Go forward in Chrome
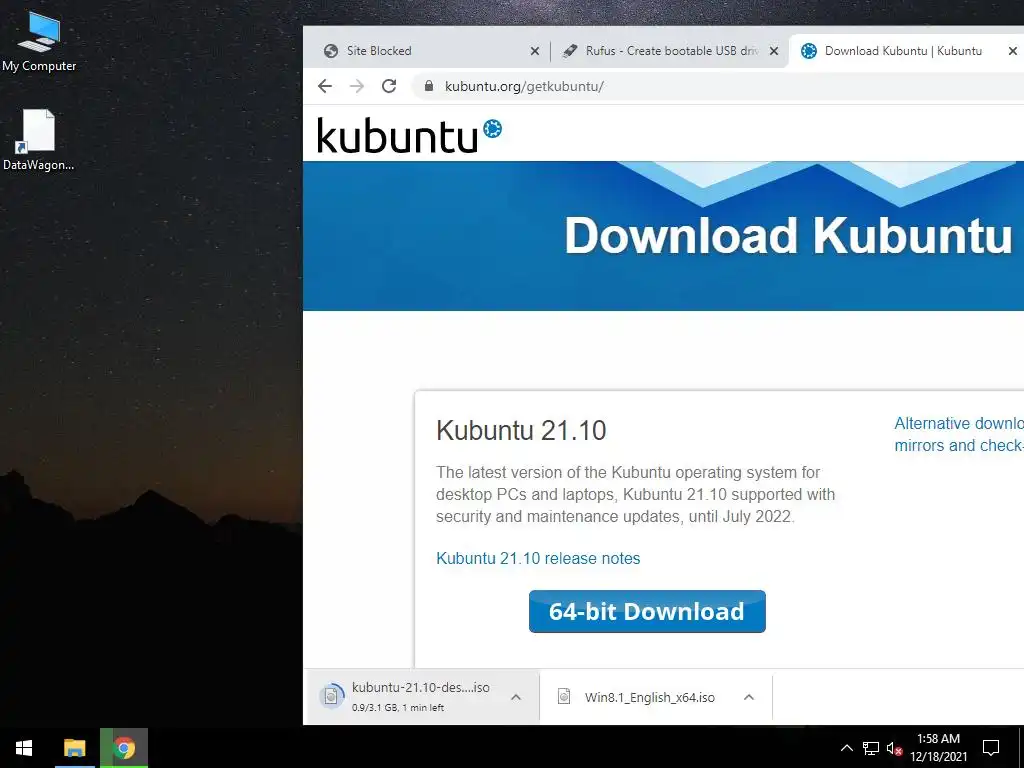The height and width of the screenshot is (768, 1024). pos(357,86)
